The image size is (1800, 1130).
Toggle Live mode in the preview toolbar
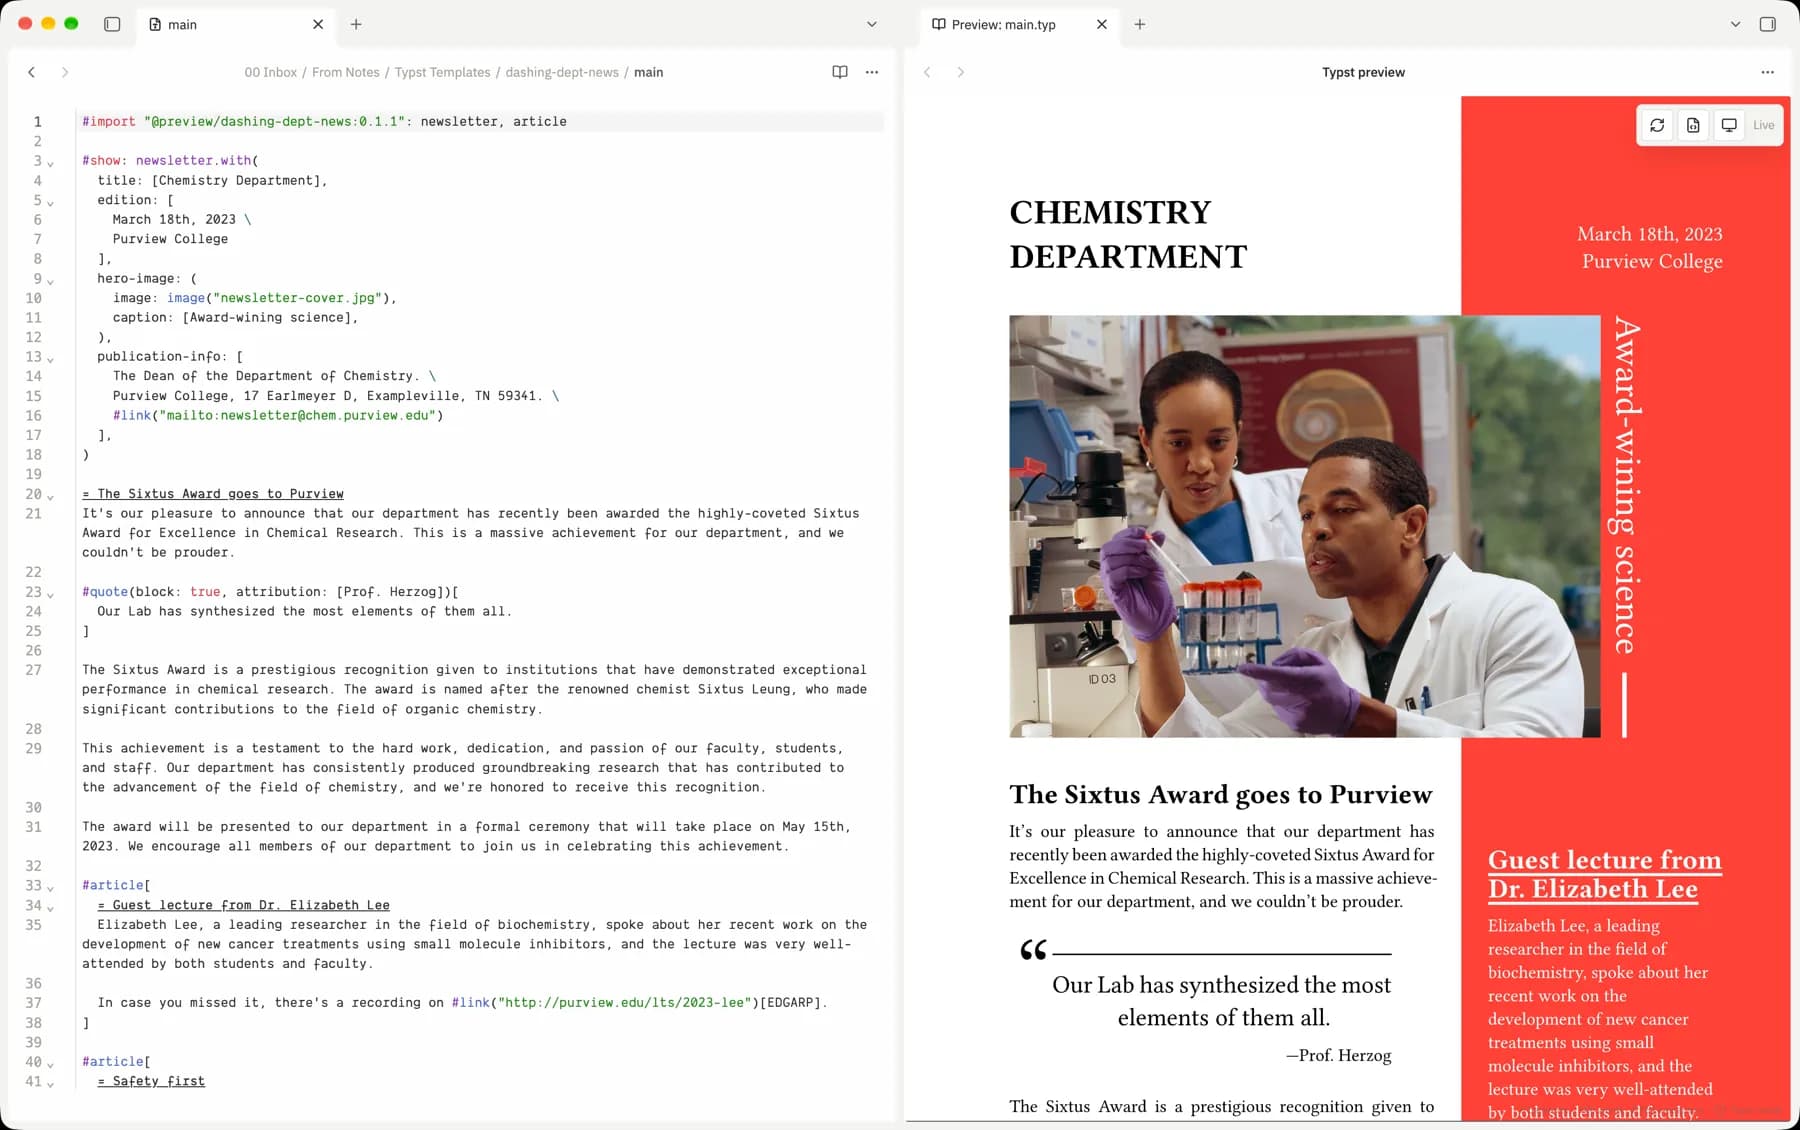pyautogui.click(x=1764, y=125)
